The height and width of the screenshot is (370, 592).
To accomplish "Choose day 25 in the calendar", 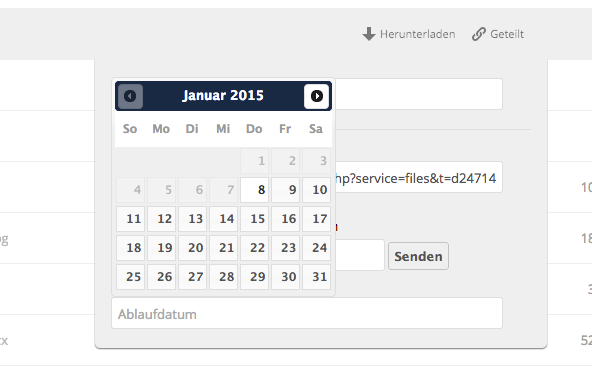I will [x=131, y=277].
